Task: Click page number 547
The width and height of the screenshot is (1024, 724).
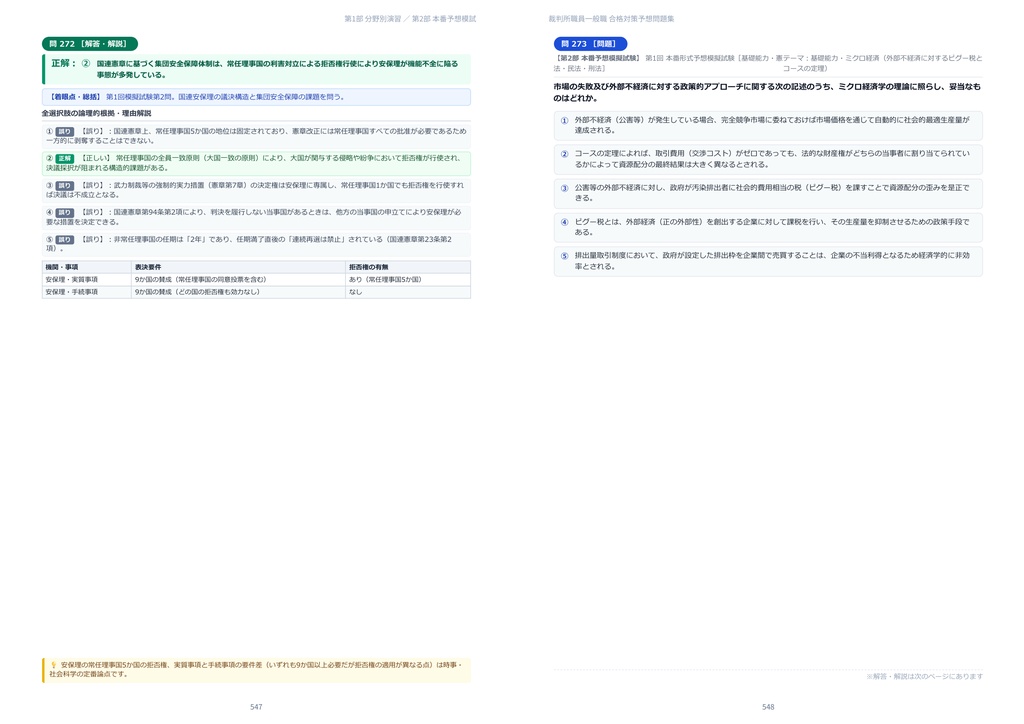Action: click(256, 707)
